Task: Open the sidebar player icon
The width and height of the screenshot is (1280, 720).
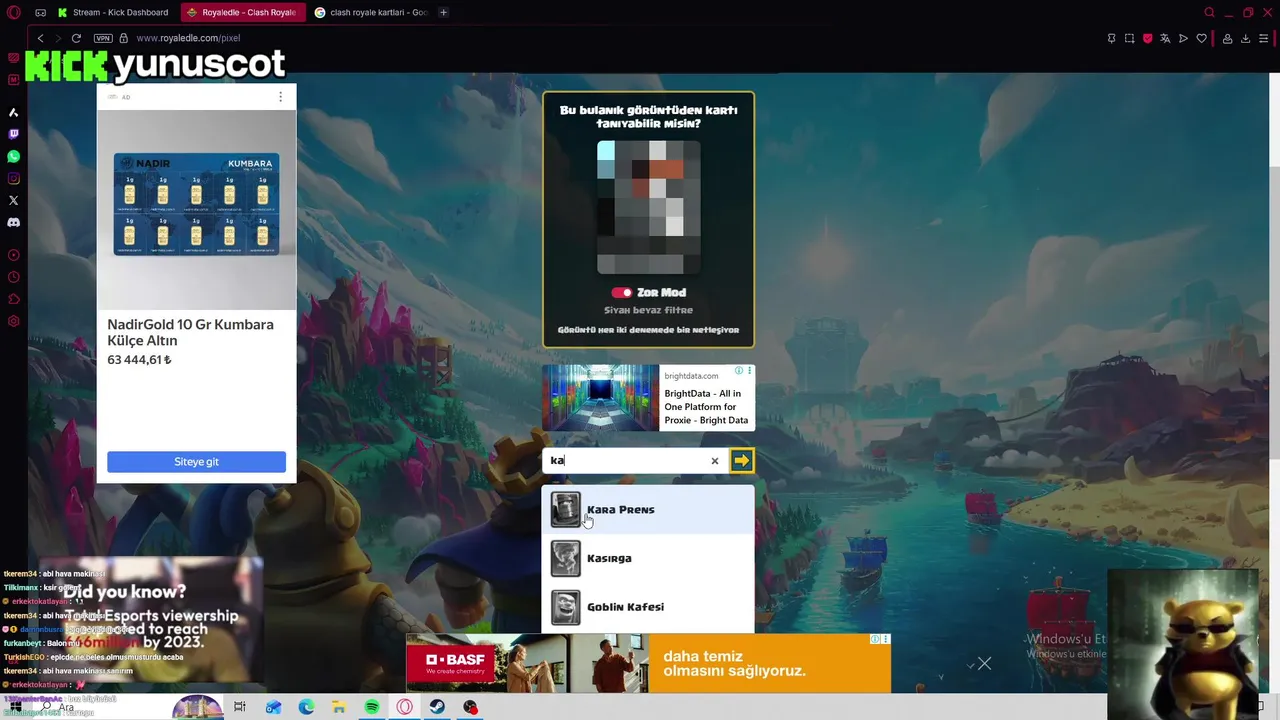Action: (x=14, y=255)
